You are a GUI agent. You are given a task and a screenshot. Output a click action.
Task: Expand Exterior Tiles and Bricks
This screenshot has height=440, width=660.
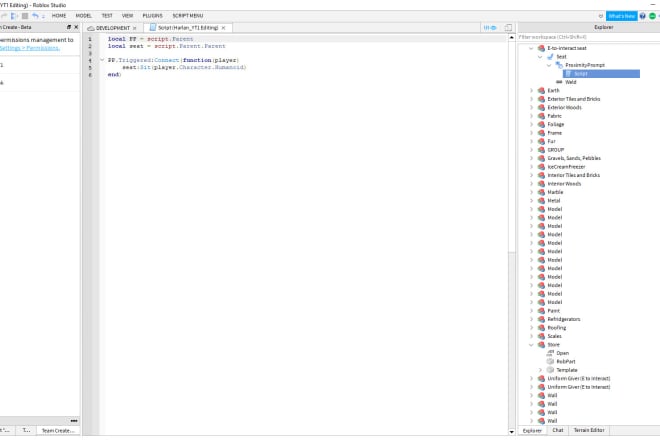click(531, 99)
